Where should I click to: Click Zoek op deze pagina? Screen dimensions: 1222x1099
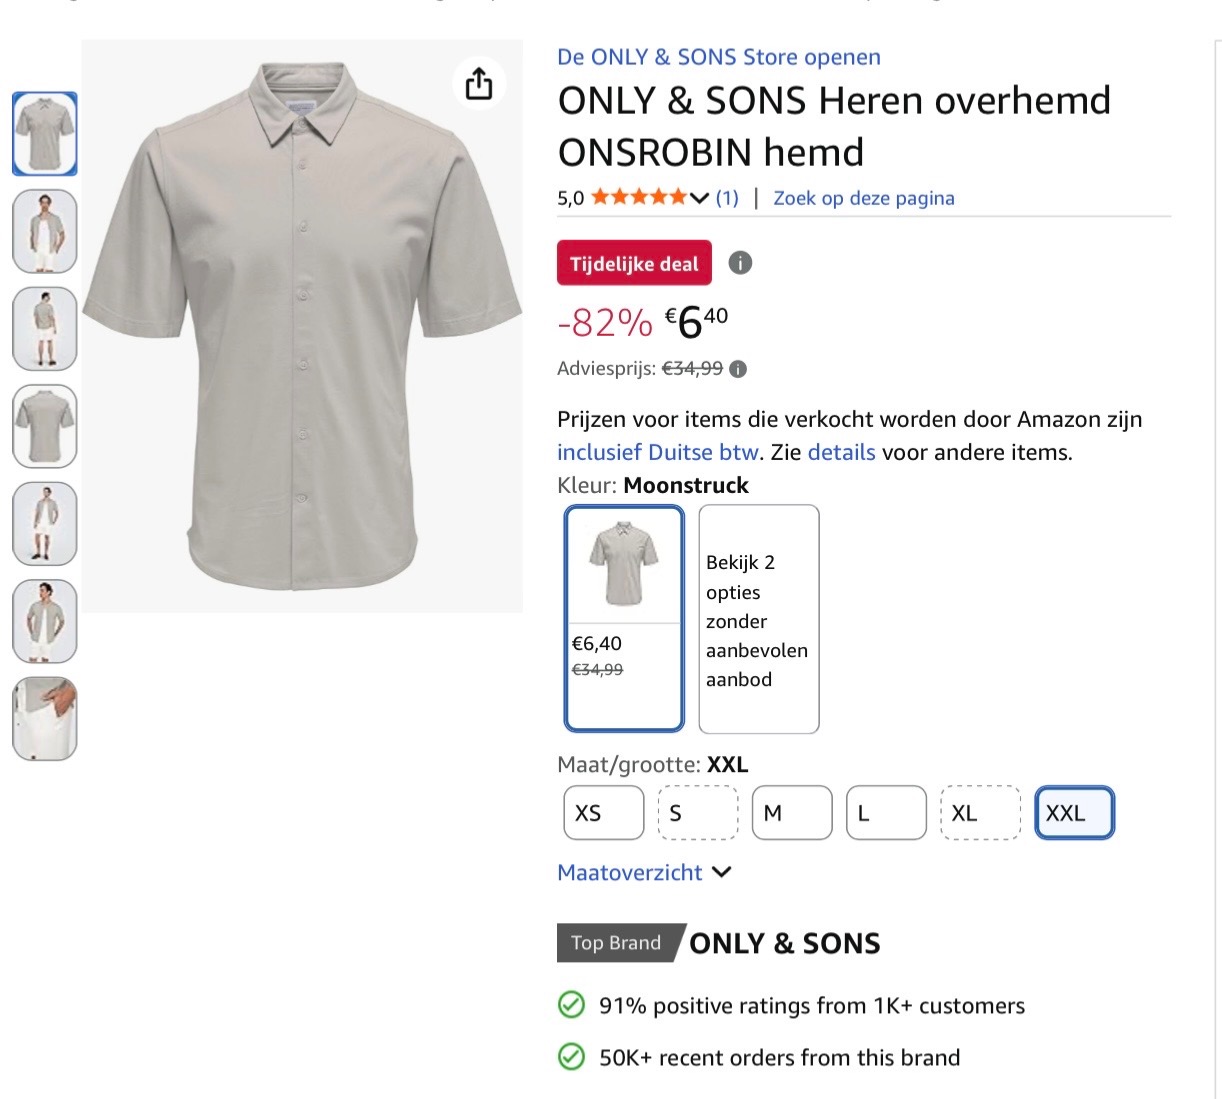[x=863, y=198]
